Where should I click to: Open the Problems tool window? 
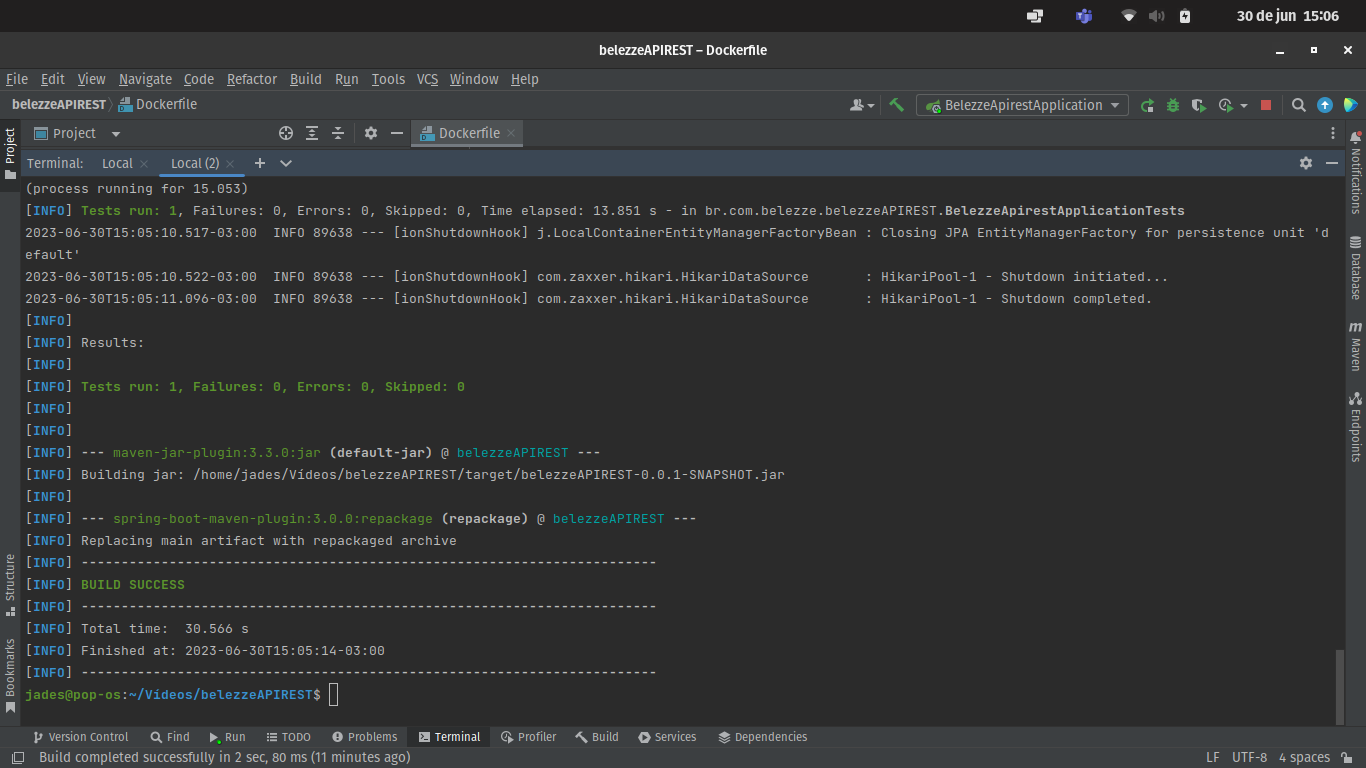point(364,737)
